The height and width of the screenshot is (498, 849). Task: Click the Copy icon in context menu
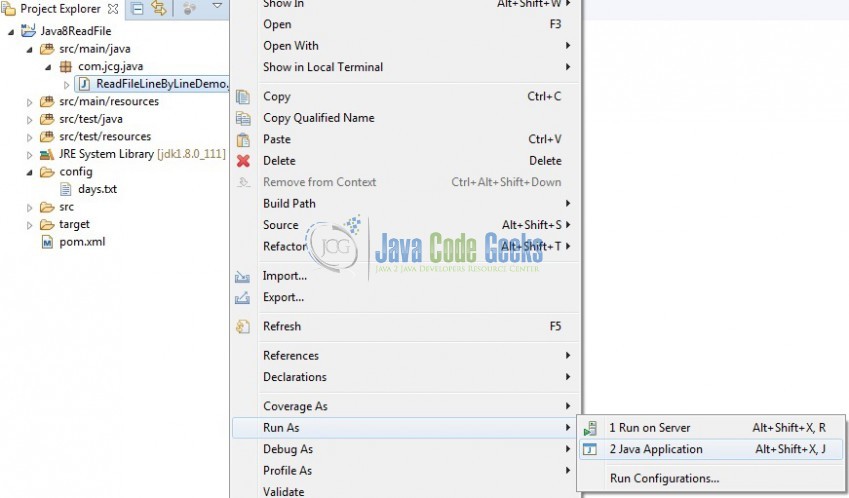243,97
